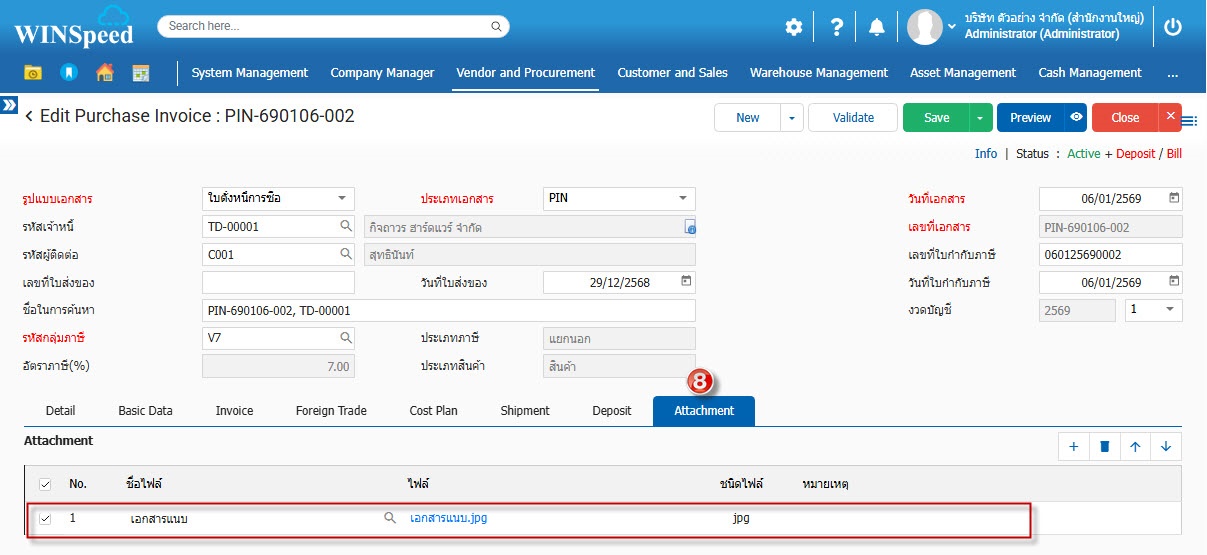The width and height of the screenshot is (1207, 555).
Task: Click the home icon in toolbar
Action: (x=105, y=73)
